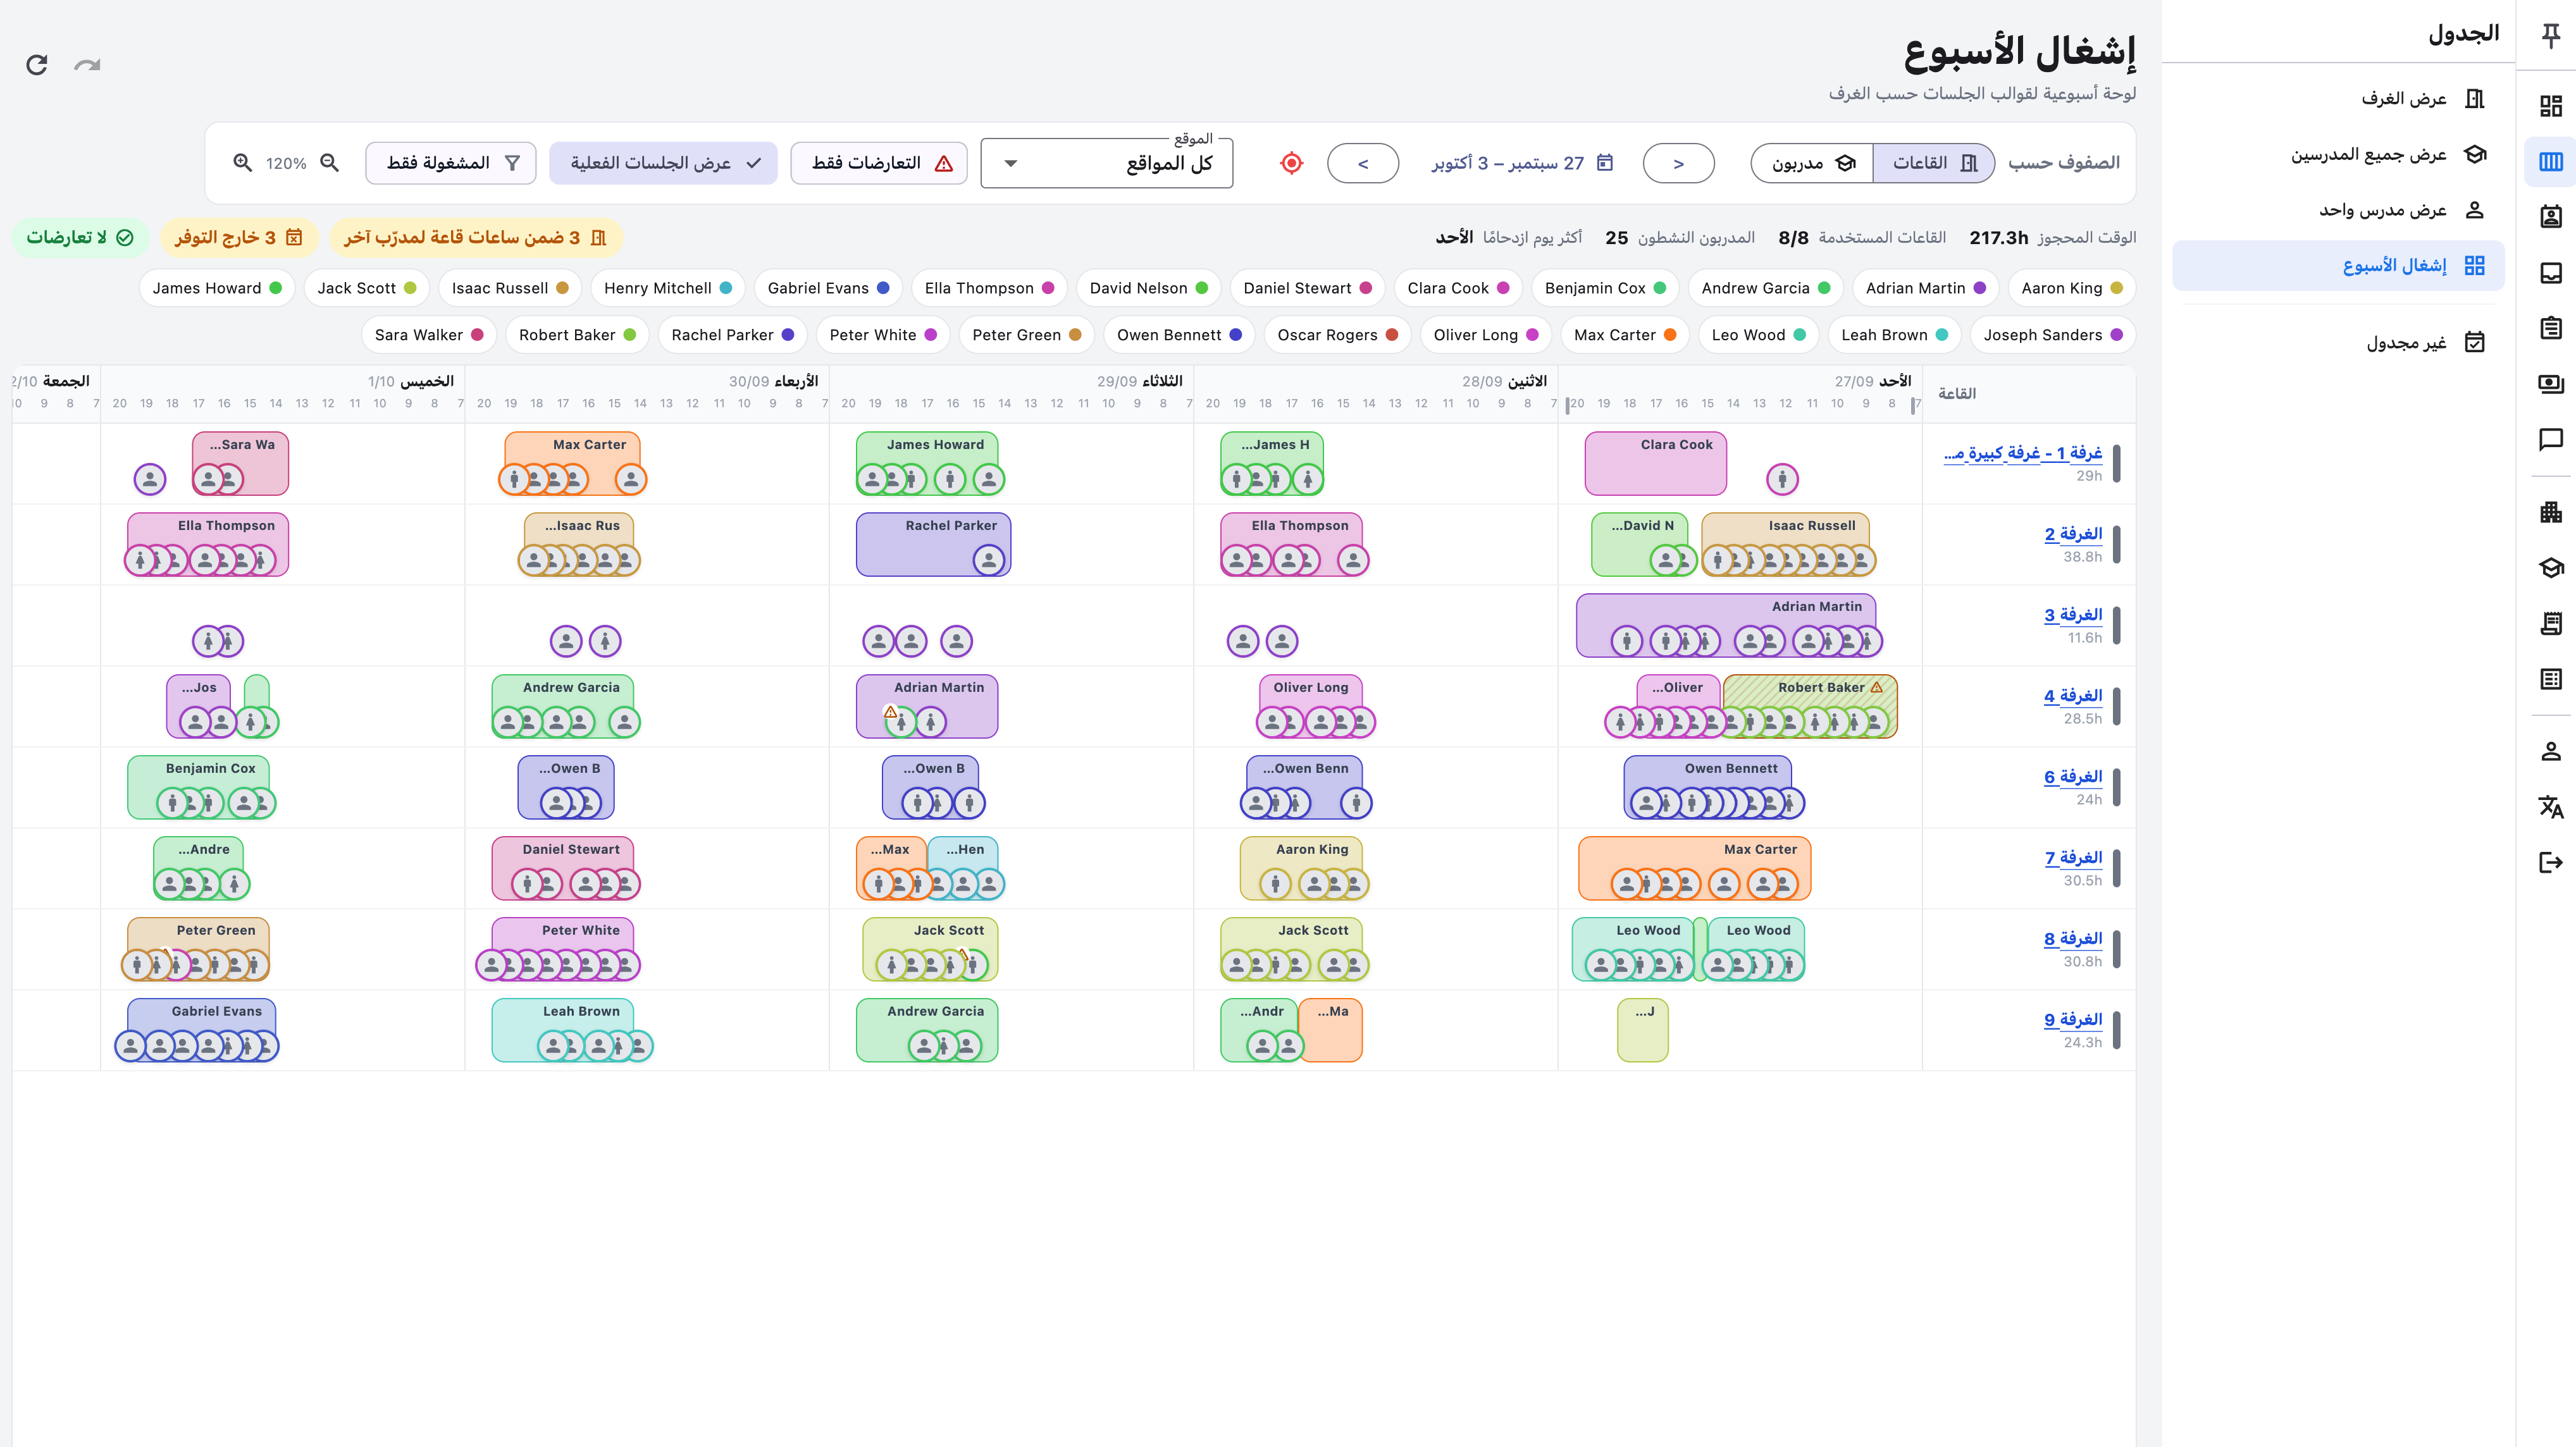Open the 'الغرفة 2' room link
This screenshot has height=1447, width=2576.
[2073, 534]
